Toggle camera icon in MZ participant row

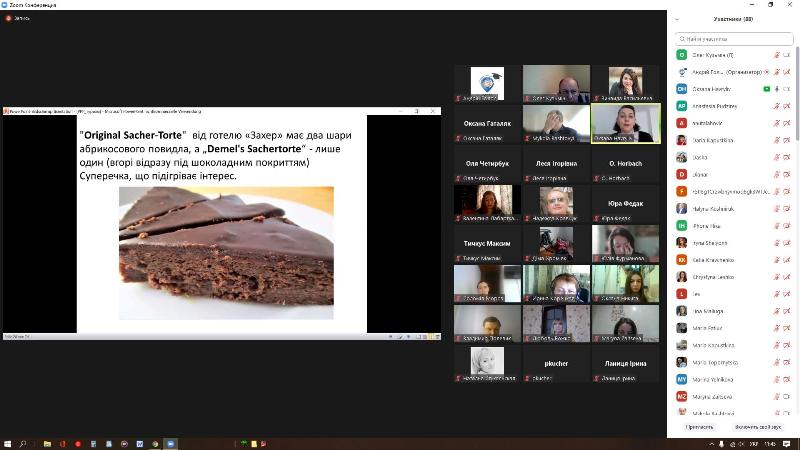pos(787,396)
